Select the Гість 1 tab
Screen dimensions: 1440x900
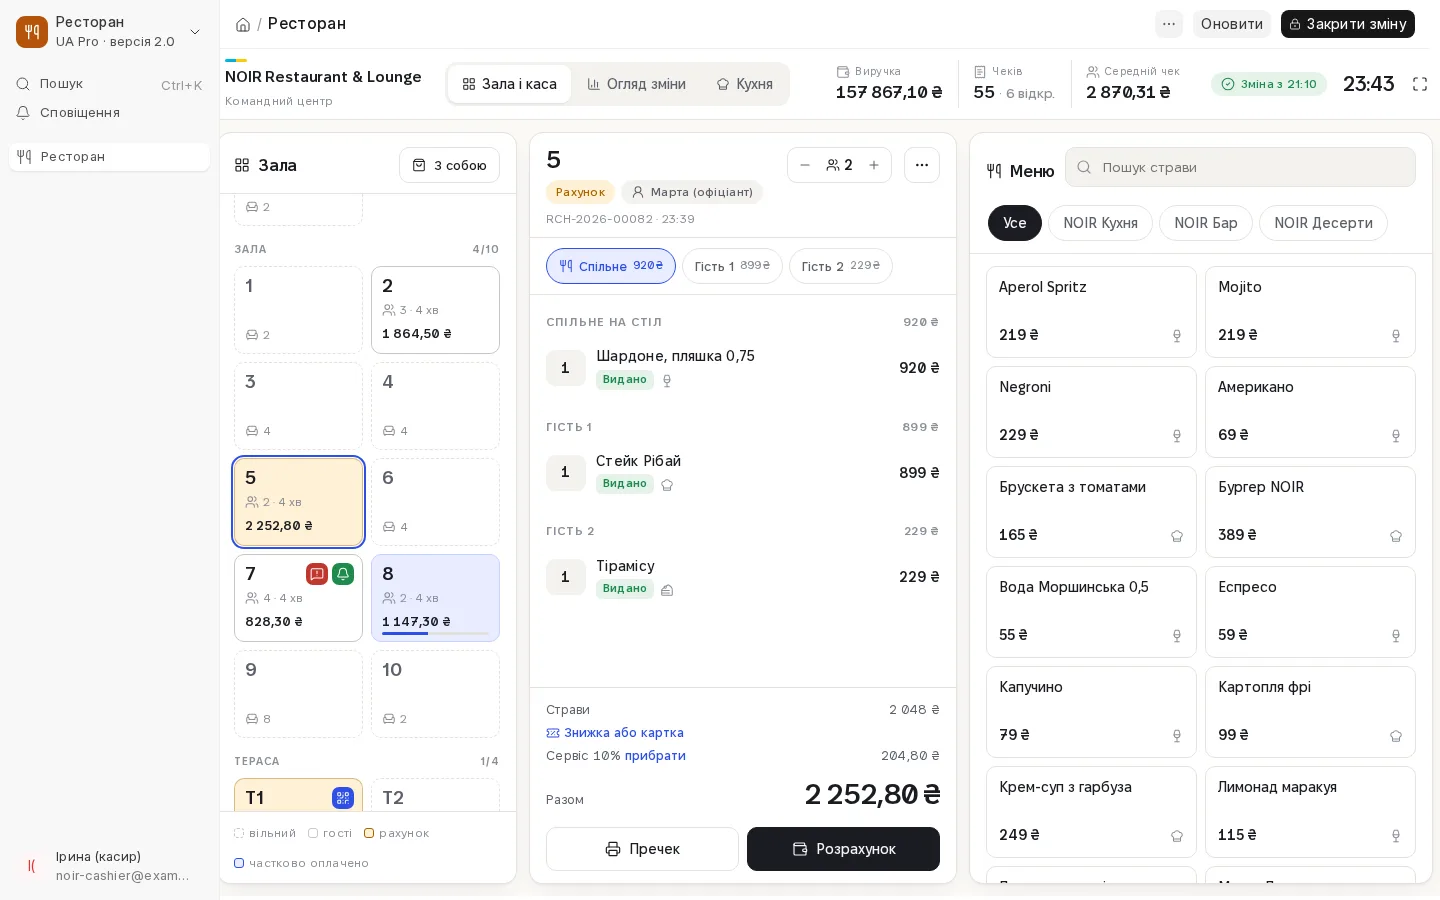[x=732, y=266]
